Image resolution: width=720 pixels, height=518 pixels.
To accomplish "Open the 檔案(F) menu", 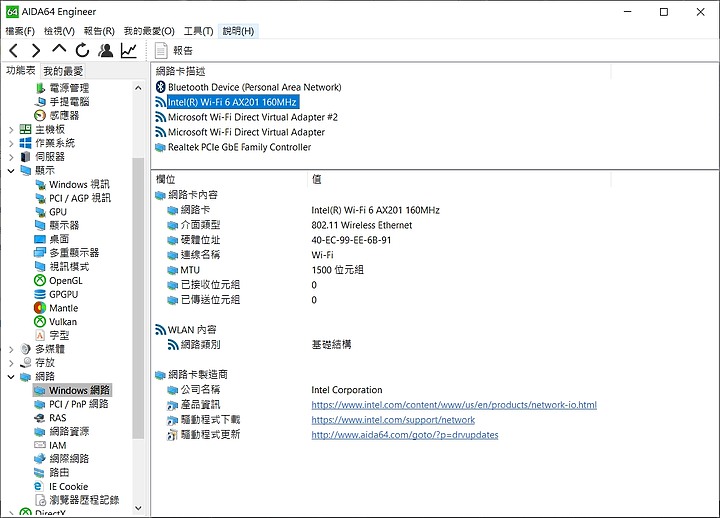I will (x=20, y=31).
